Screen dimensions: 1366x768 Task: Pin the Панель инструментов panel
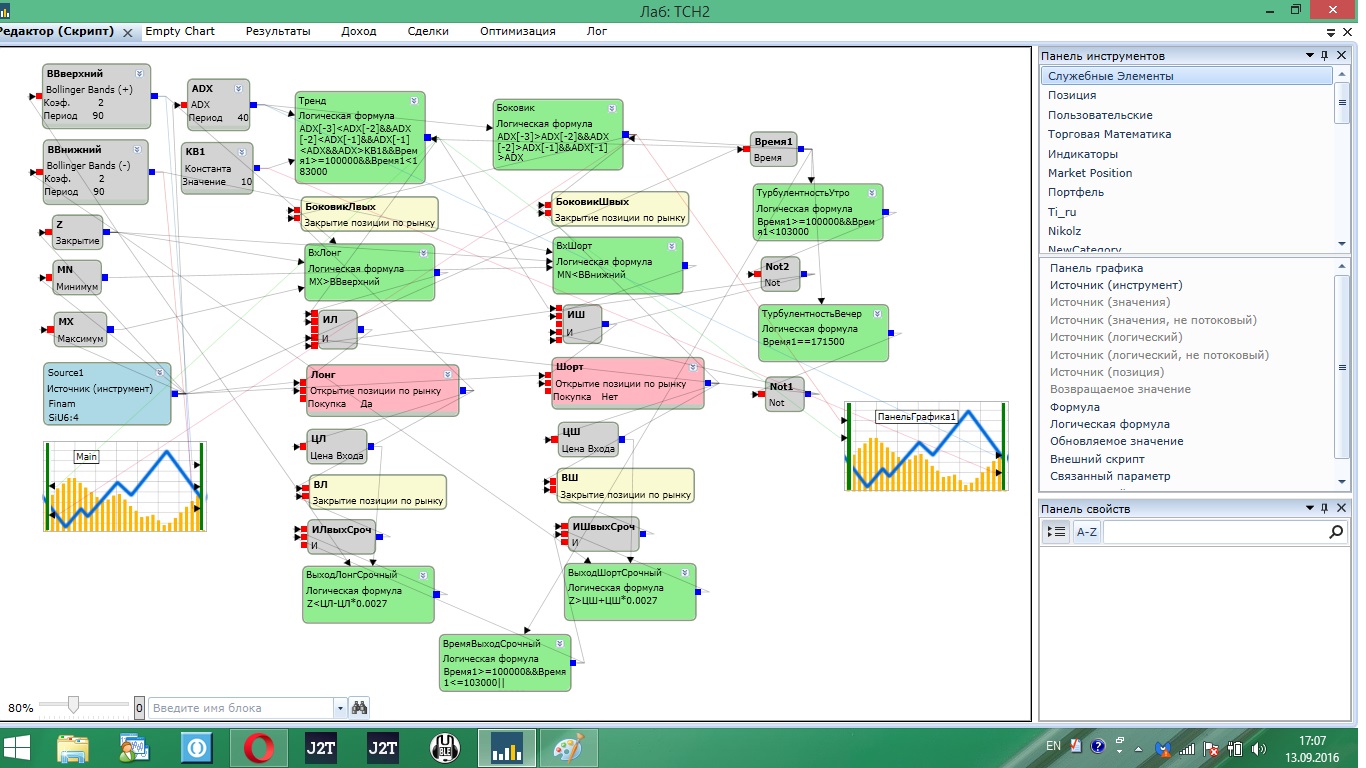coord(1325,56)
